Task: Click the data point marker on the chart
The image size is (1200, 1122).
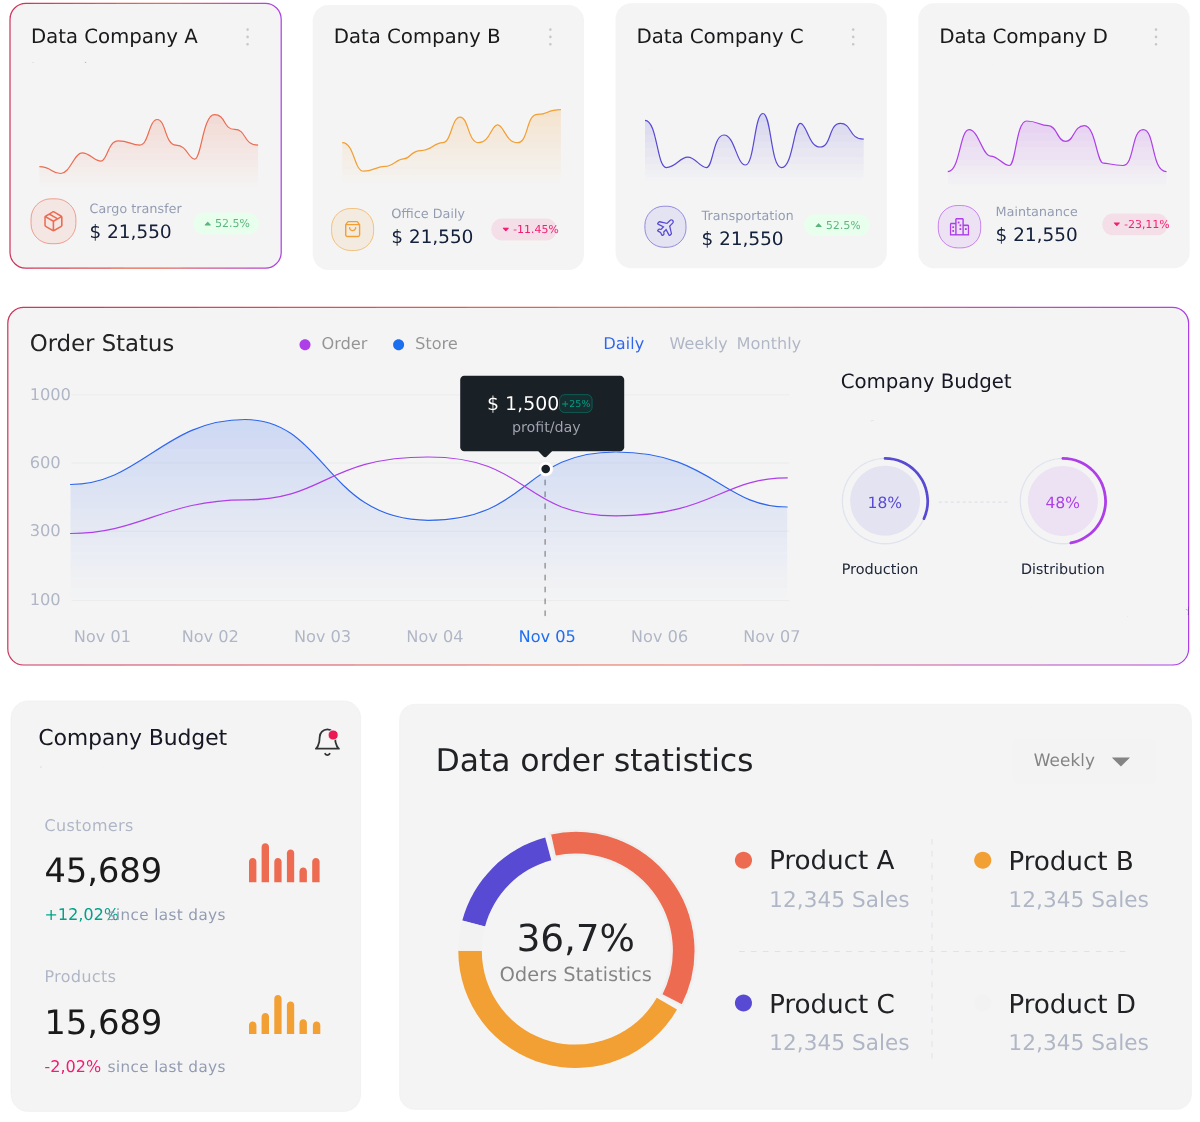Action: point(545,469)
